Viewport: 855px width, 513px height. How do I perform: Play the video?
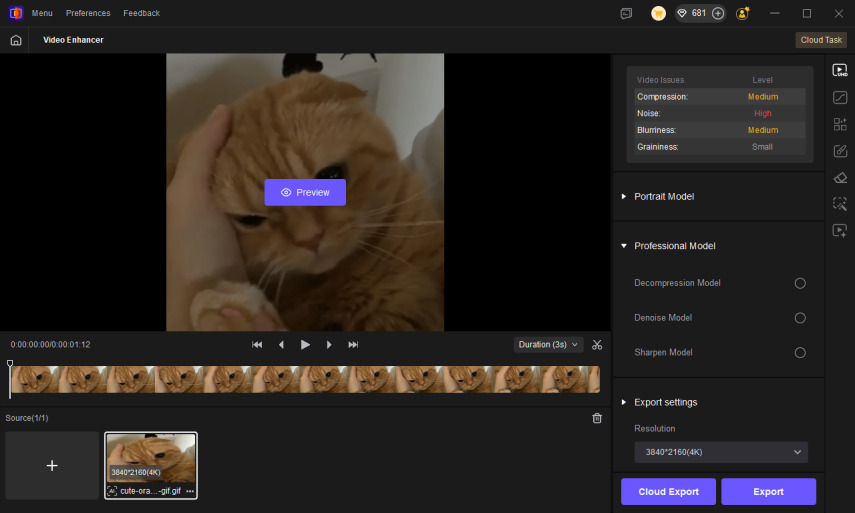[305, 345]
